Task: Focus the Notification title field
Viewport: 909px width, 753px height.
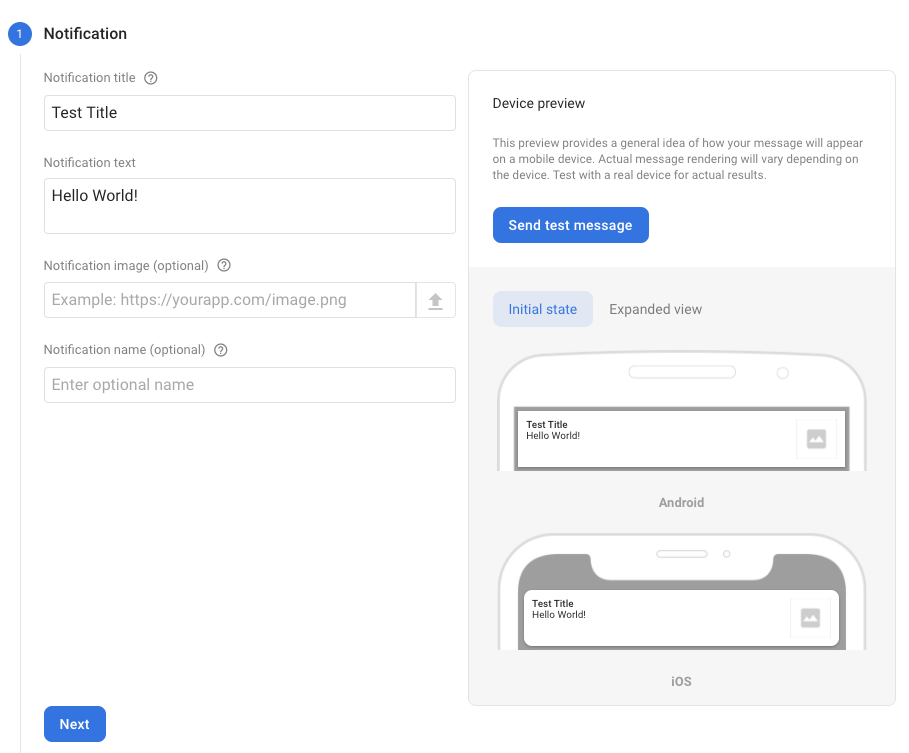Action: coord(249,113)
